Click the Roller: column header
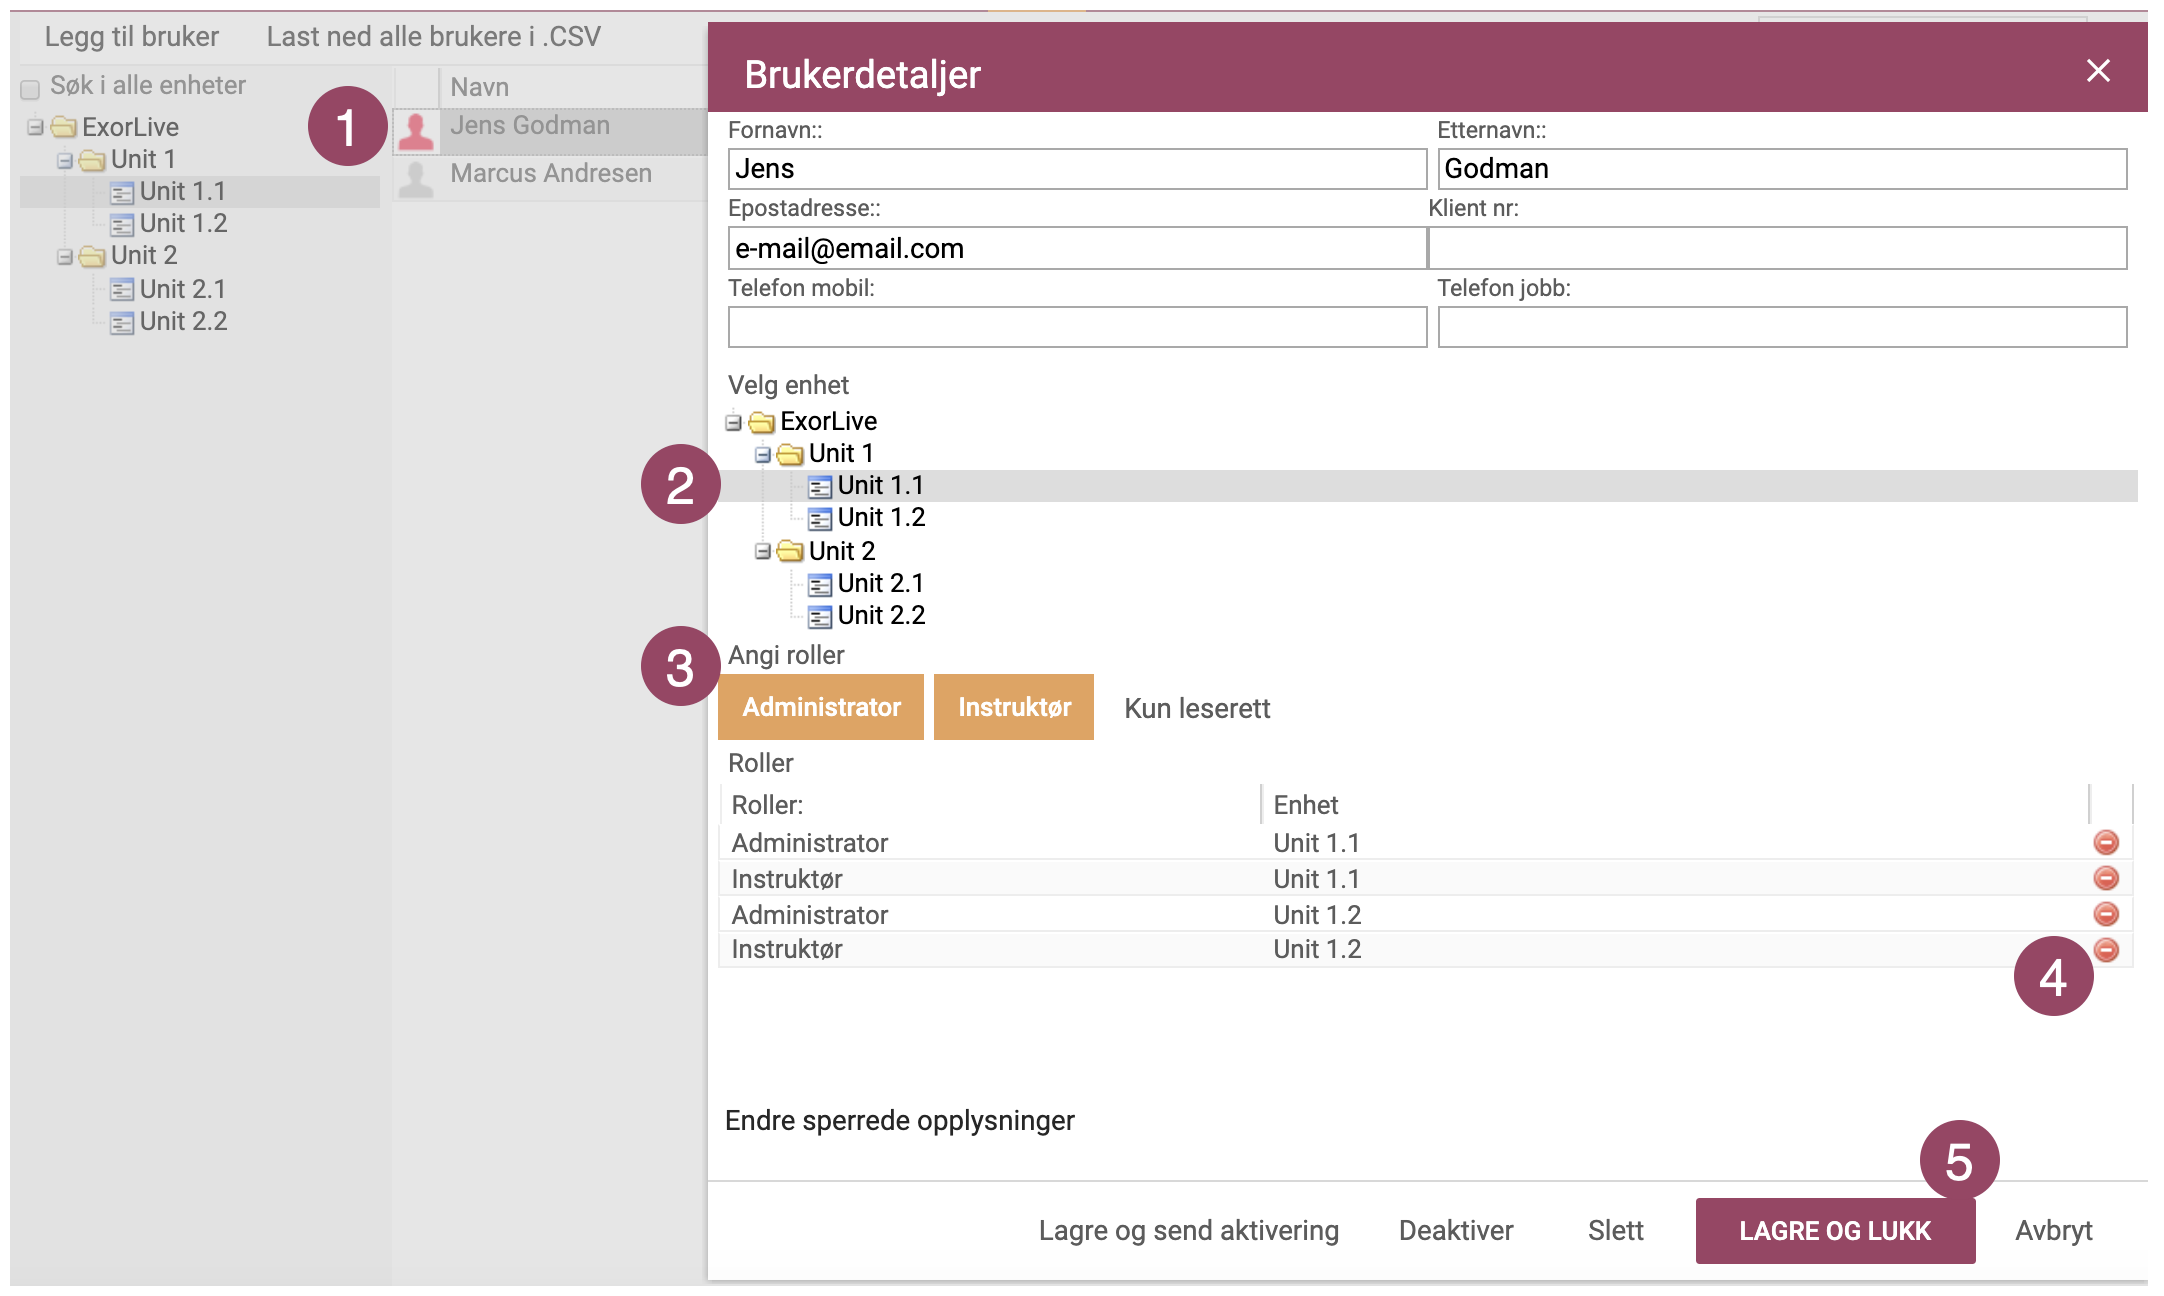The image size is (2164, 1296). coord(990,805)
